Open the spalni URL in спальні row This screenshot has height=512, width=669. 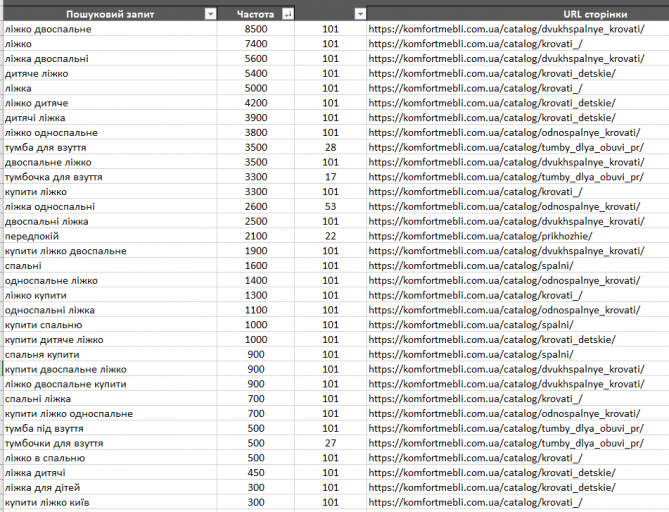click(x=471, y=265)
